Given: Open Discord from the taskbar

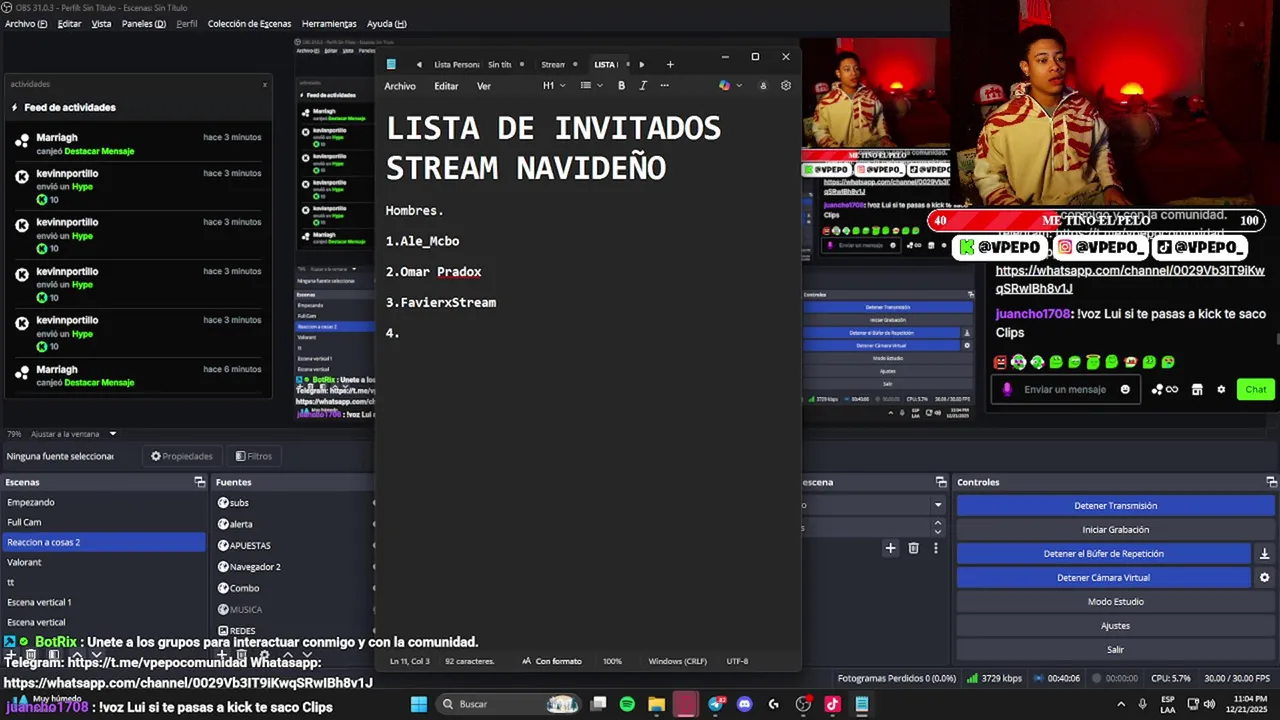Looking at the screenshot, I should 744,704.
